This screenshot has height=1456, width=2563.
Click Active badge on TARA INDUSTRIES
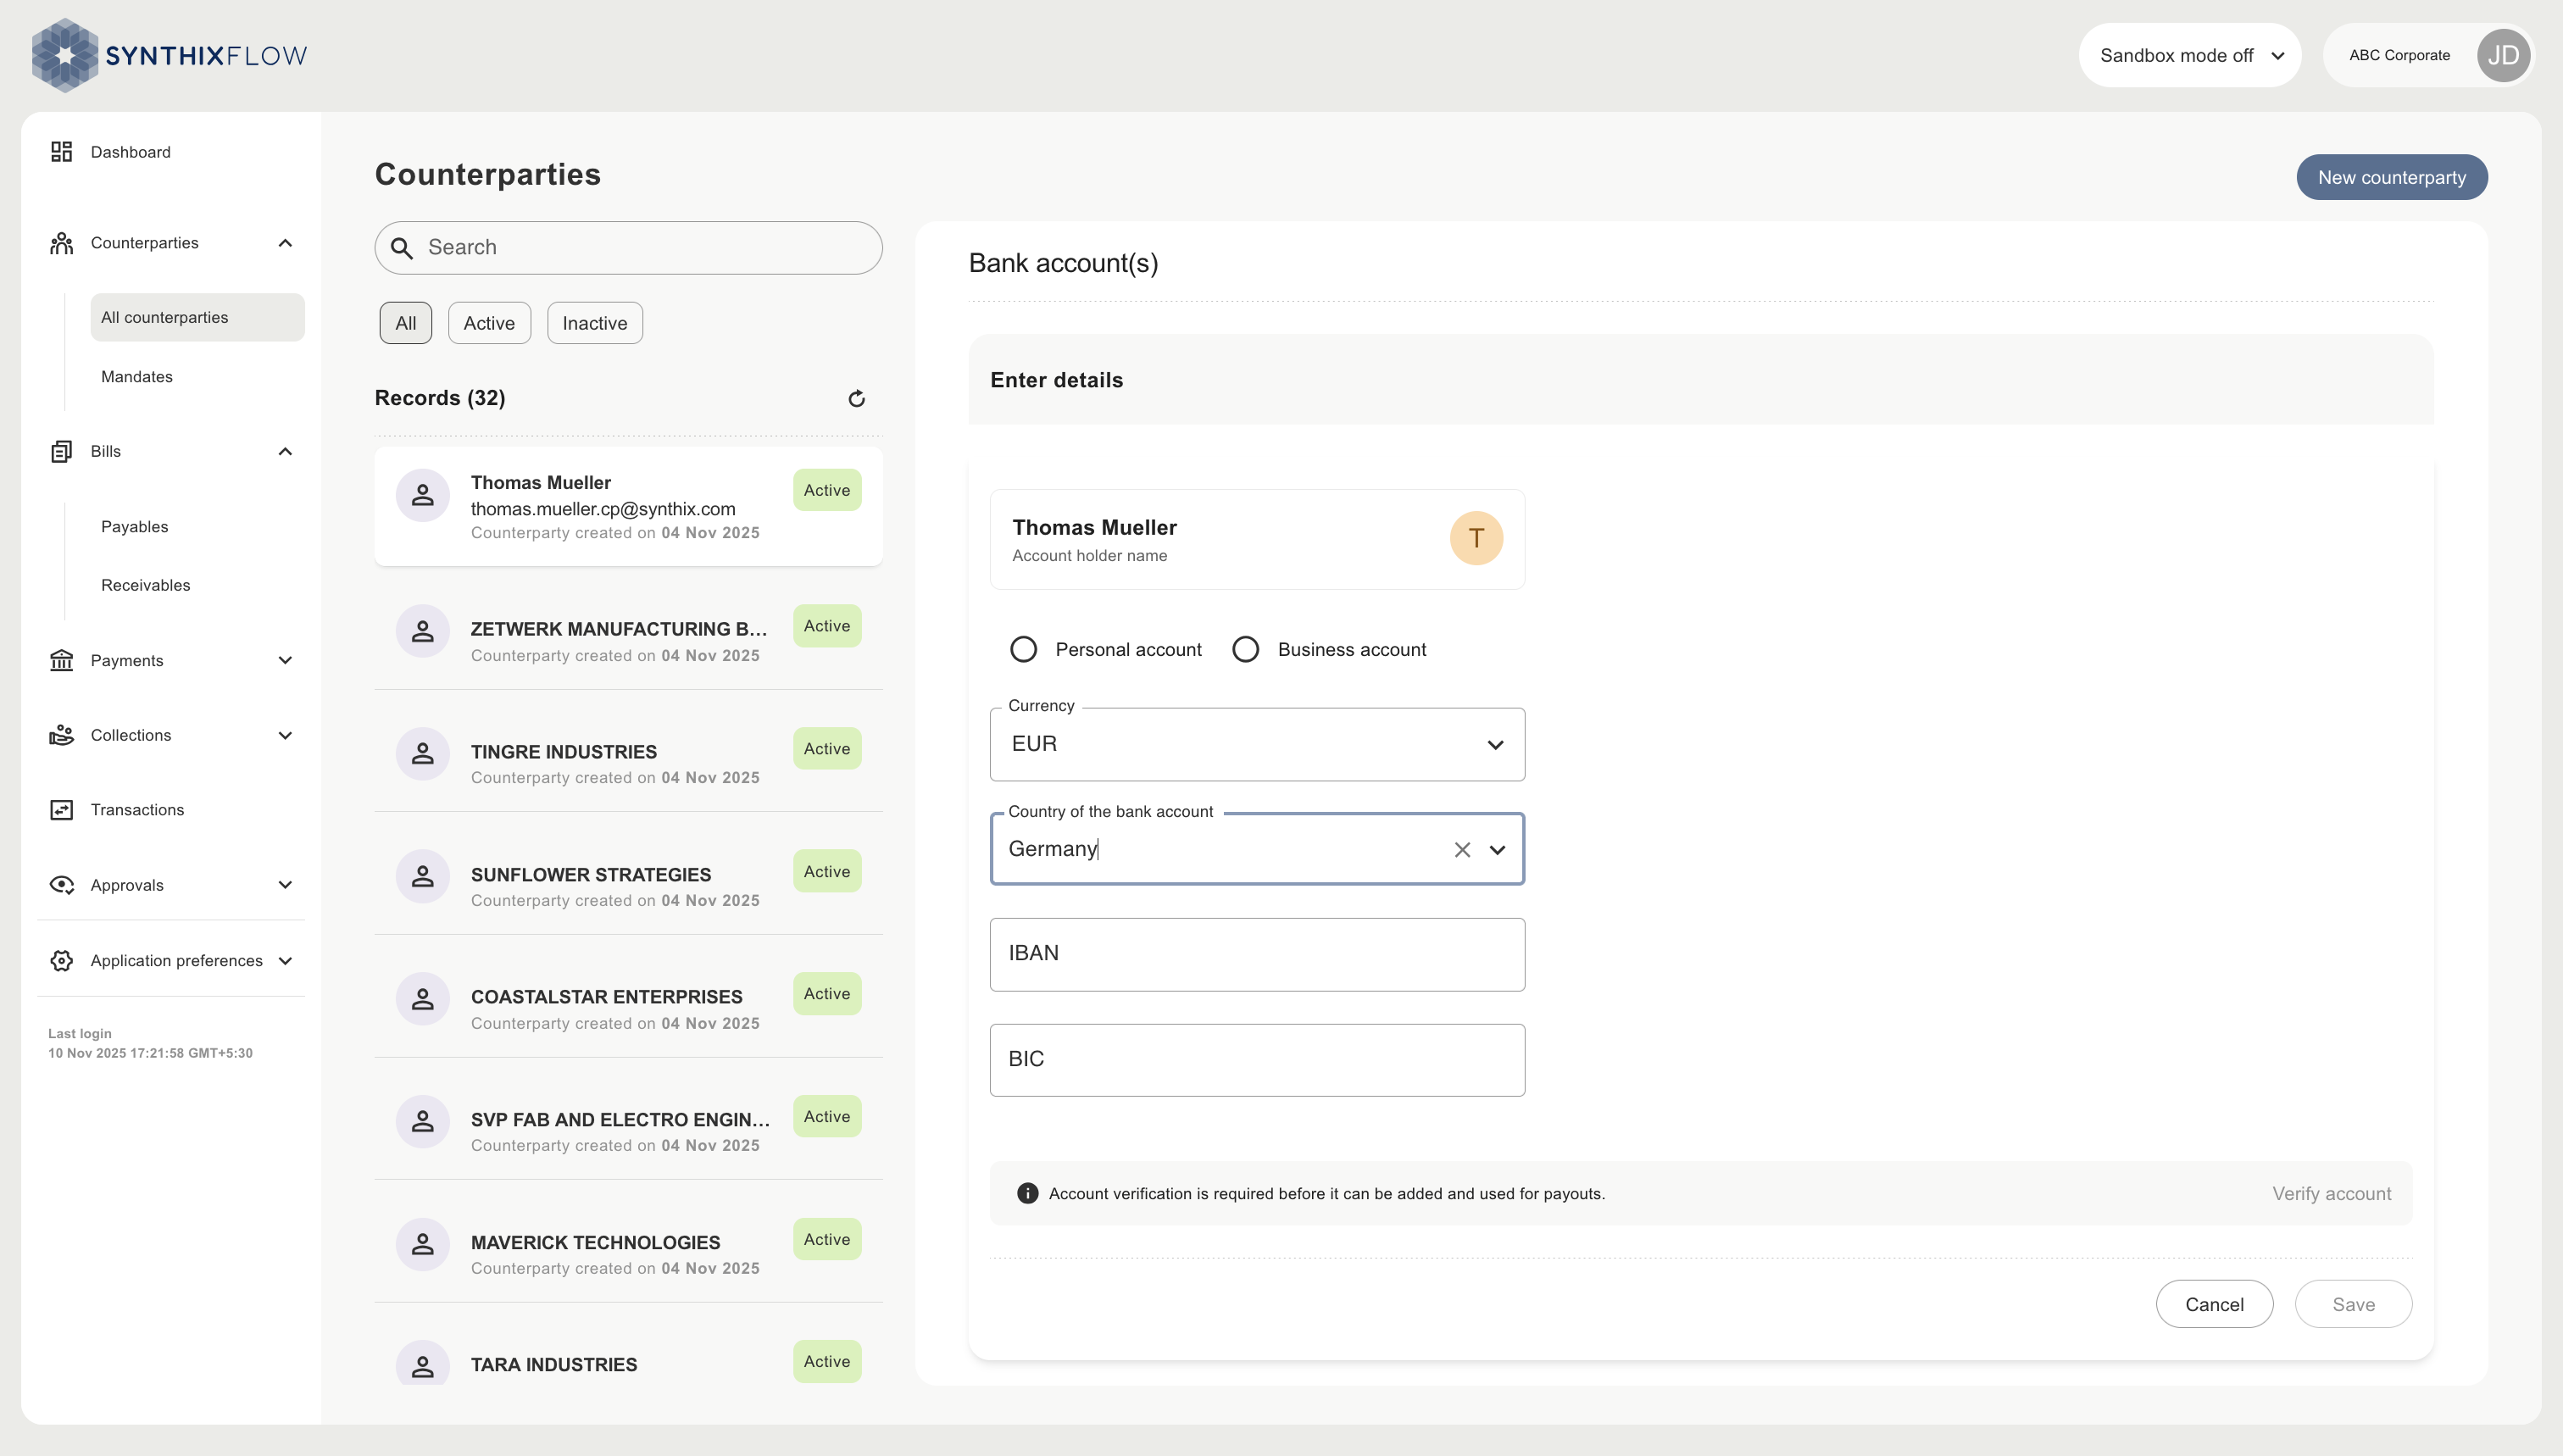pos(827,1362)
